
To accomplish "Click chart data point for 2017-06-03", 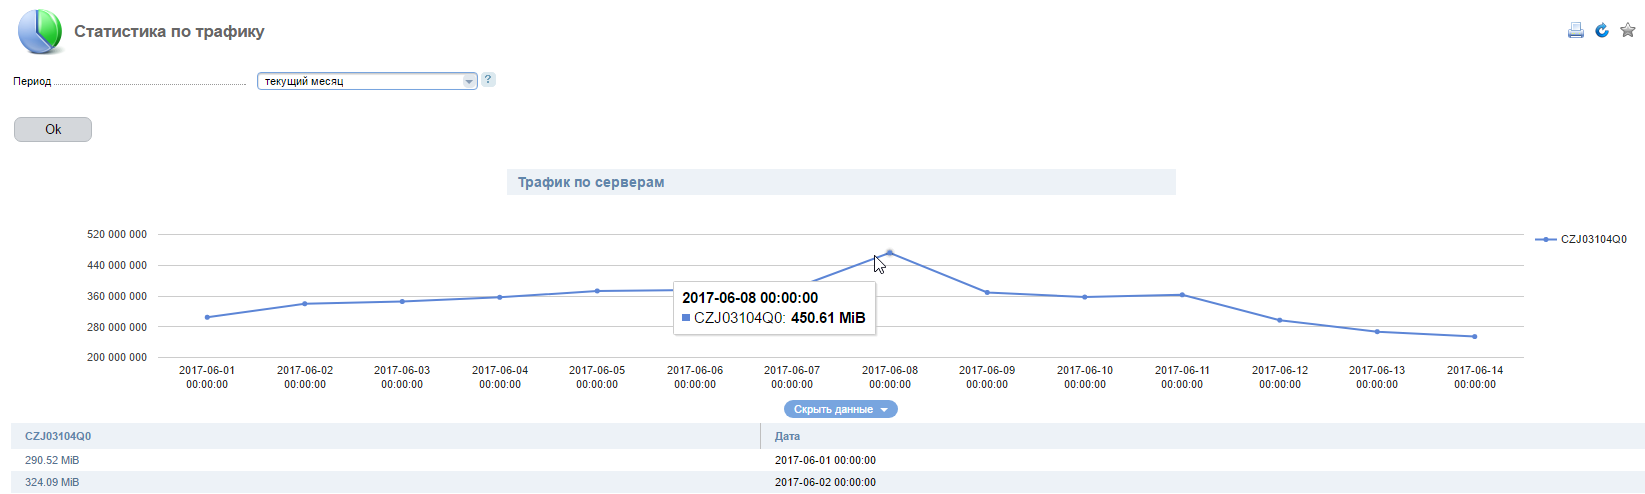I will click(402, 301).
